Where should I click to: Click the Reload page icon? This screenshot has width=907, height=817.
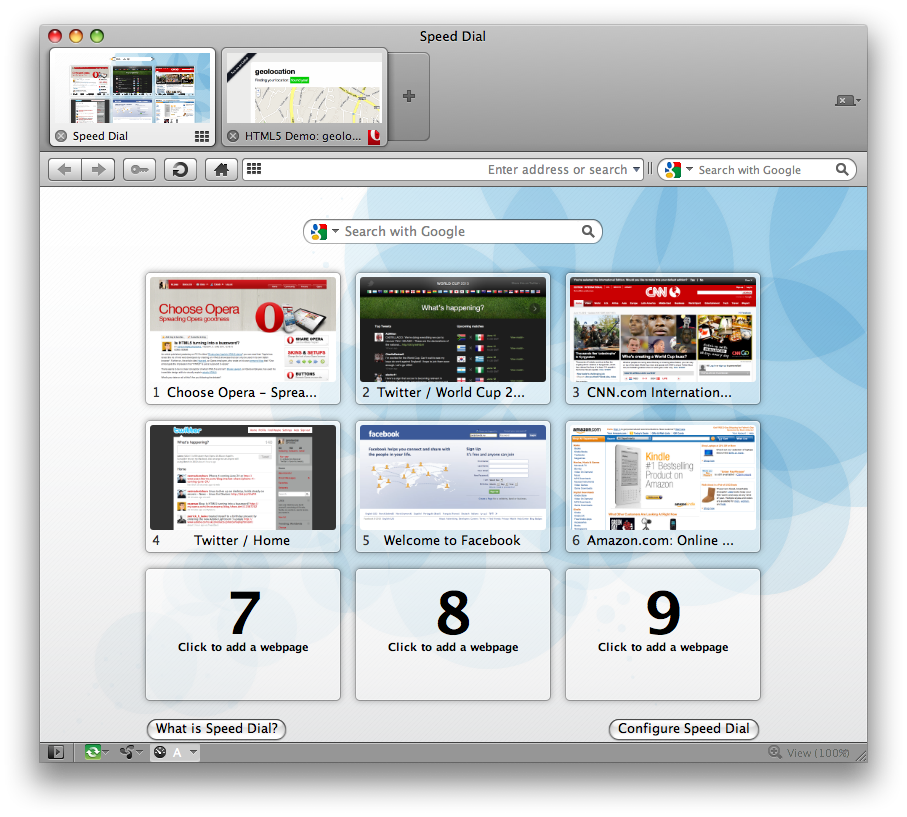point(180,169)
